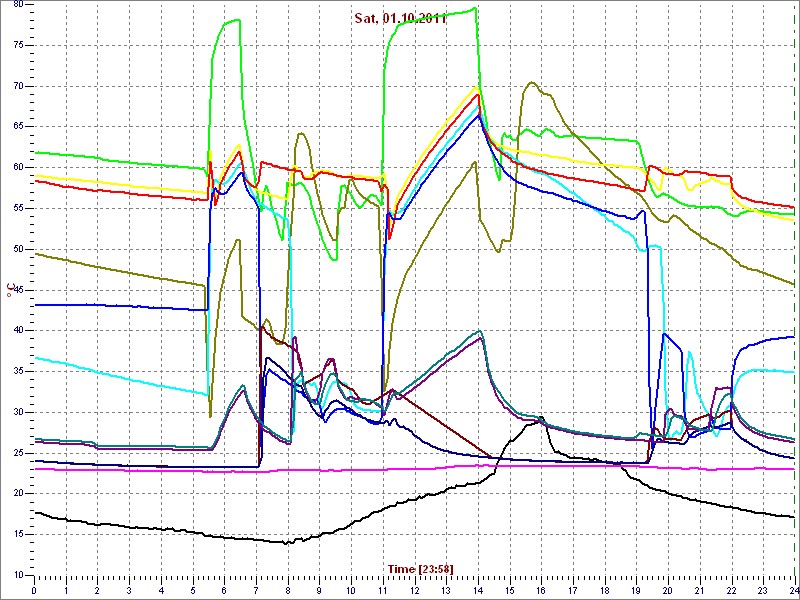Viewport: 800px width, 600px height.
Task: Click hour 5 on the time axis
Action: tap(192, 590)
